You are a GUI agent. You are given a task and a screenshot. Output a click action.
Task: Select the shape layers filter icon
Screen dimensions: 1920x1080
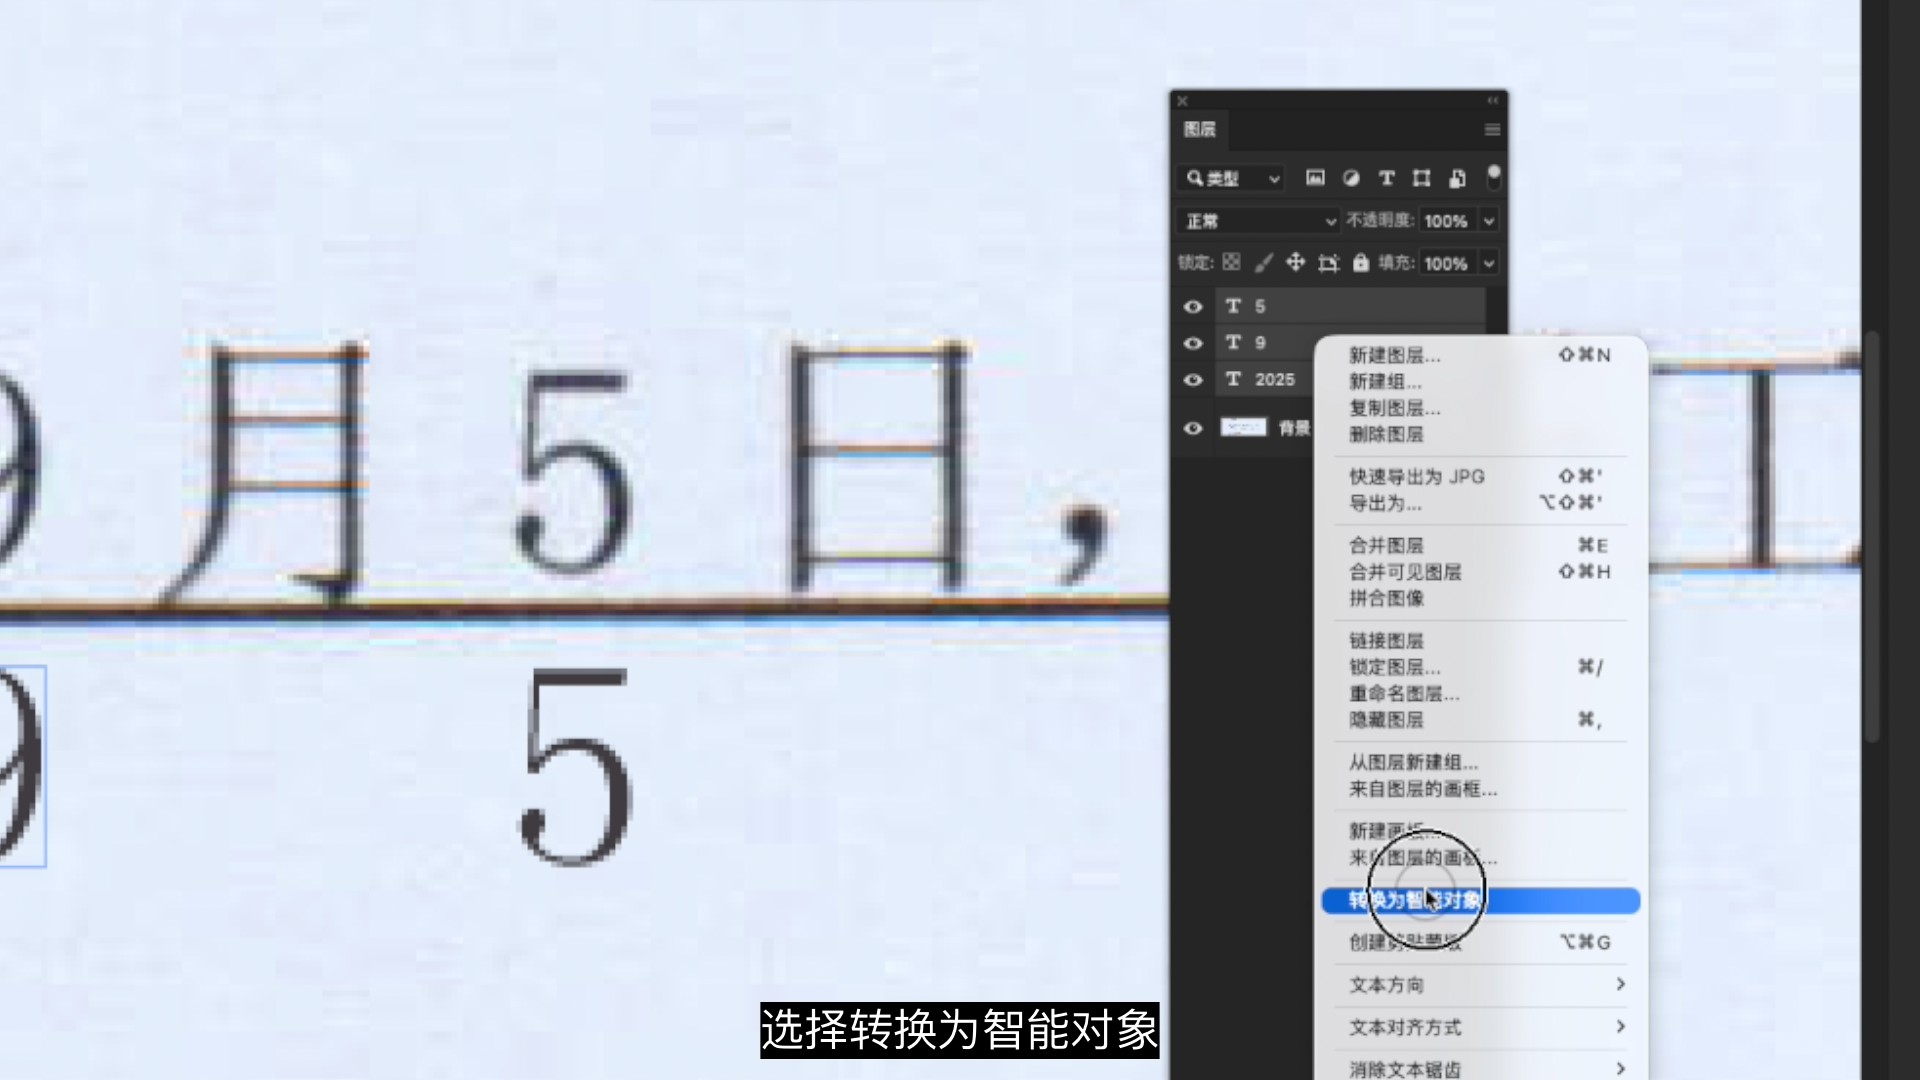point(1421,178)
